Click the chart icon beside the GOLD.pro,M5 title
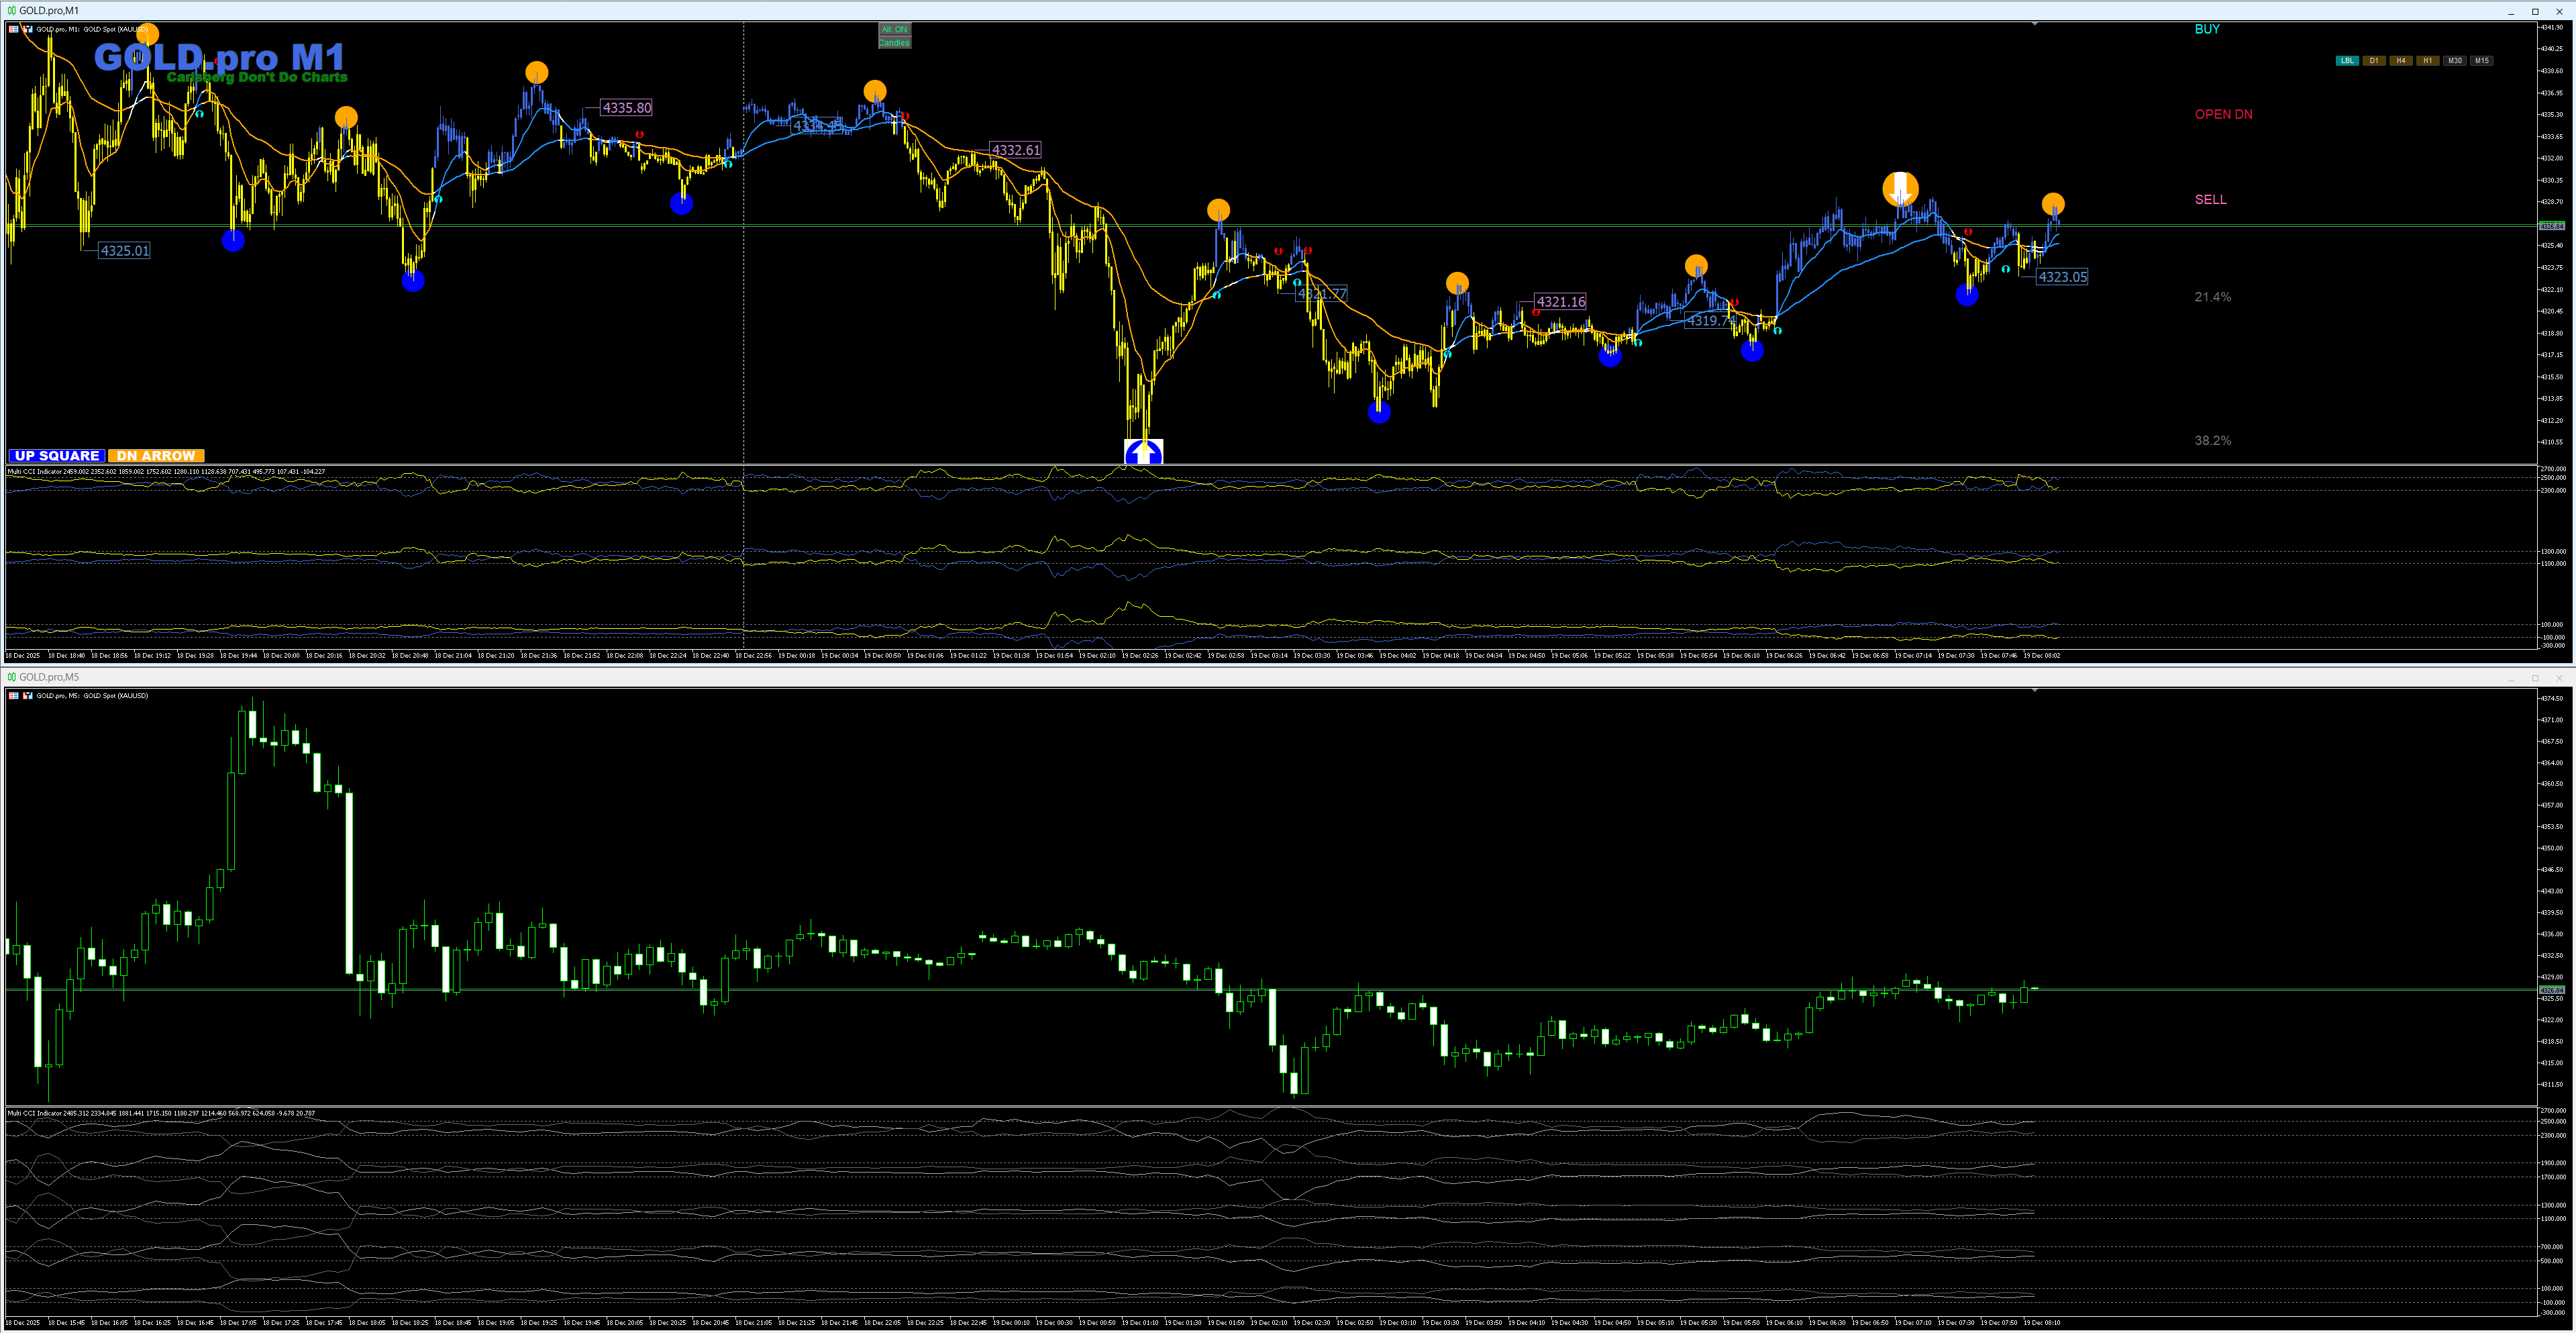This screenshot has width=2576, height=1333. point(11,677)
